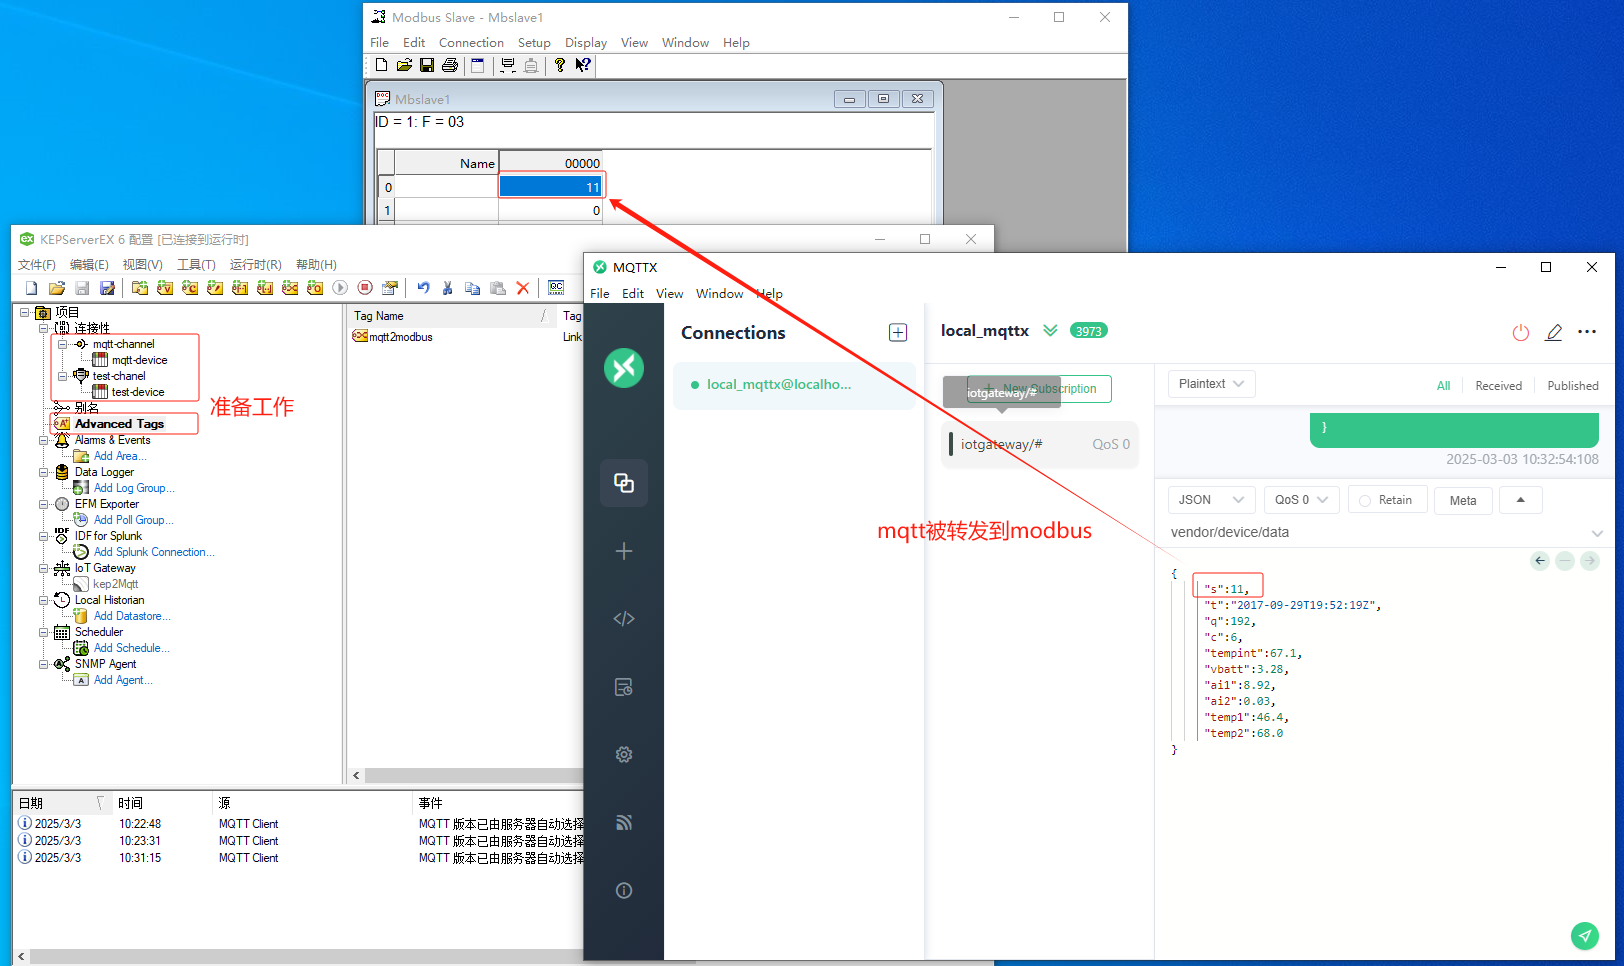Go to previous payload history in MQTTX
Screen dimensions: 1624x966
(x=1540, y=561)
